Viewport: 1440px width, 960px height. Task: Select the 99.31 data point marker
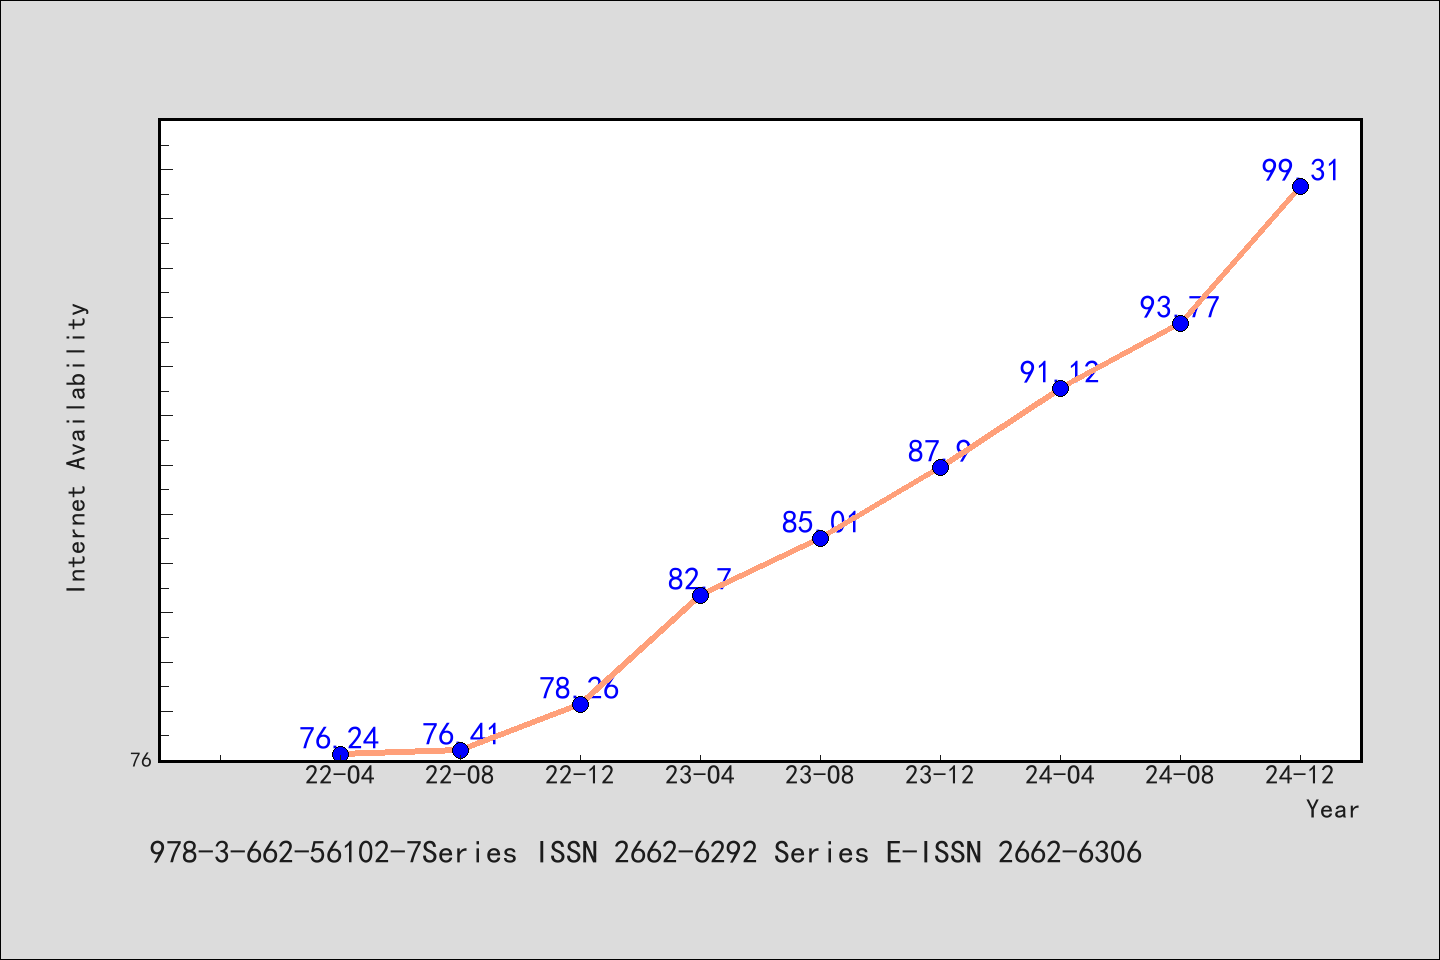pos(1300,186)
